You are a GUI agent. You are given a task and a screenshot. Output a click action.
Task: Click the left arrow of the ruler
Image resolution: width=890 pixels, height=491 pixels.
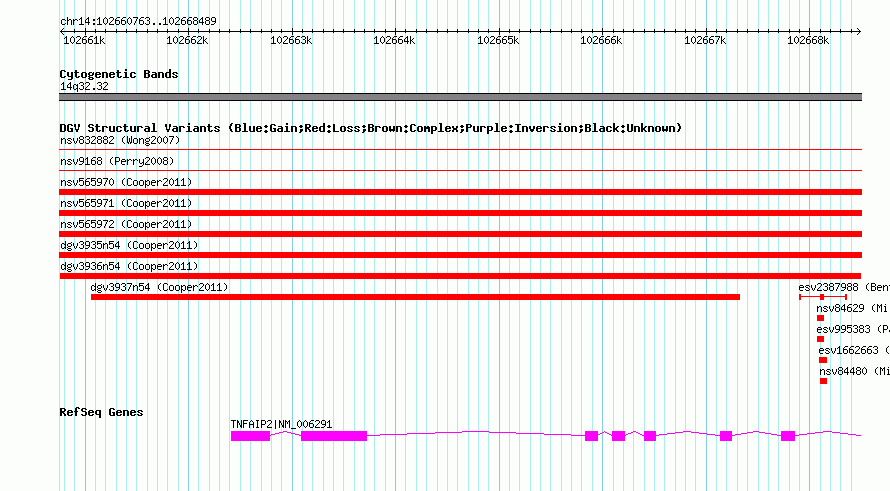coord(62,32)
